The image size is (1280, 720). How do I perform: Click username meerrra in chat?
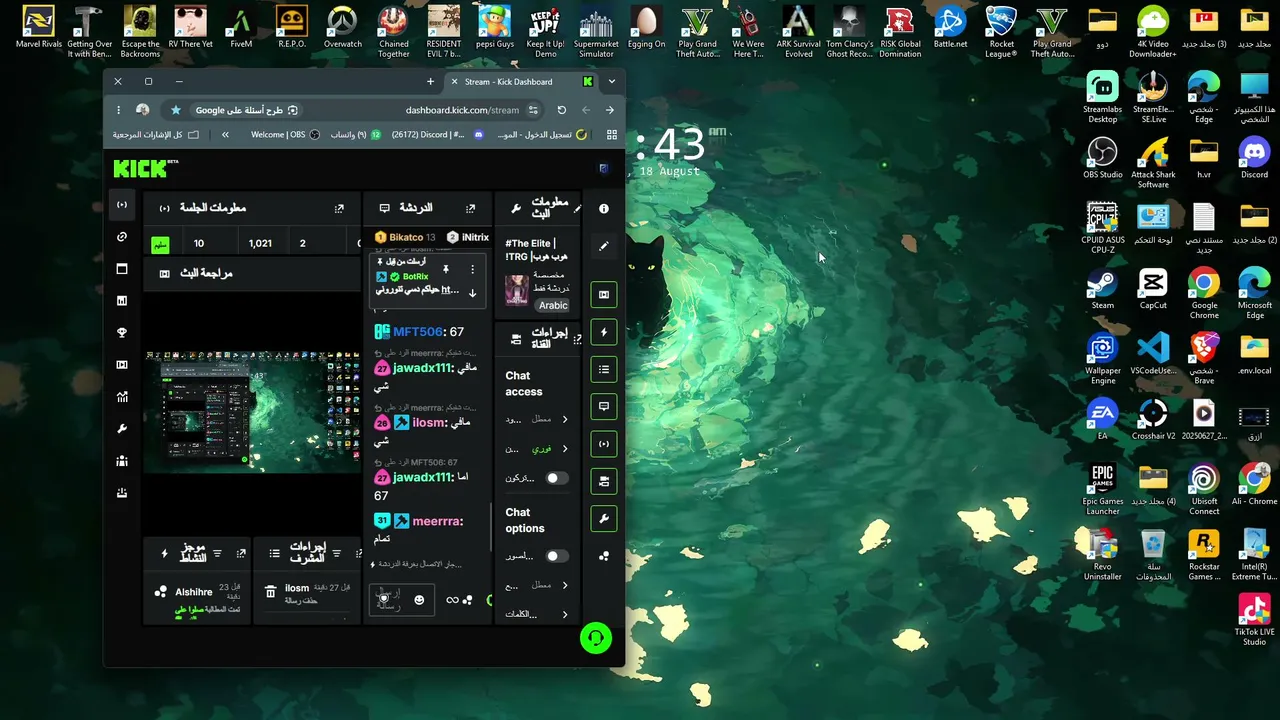click(437, 521)
